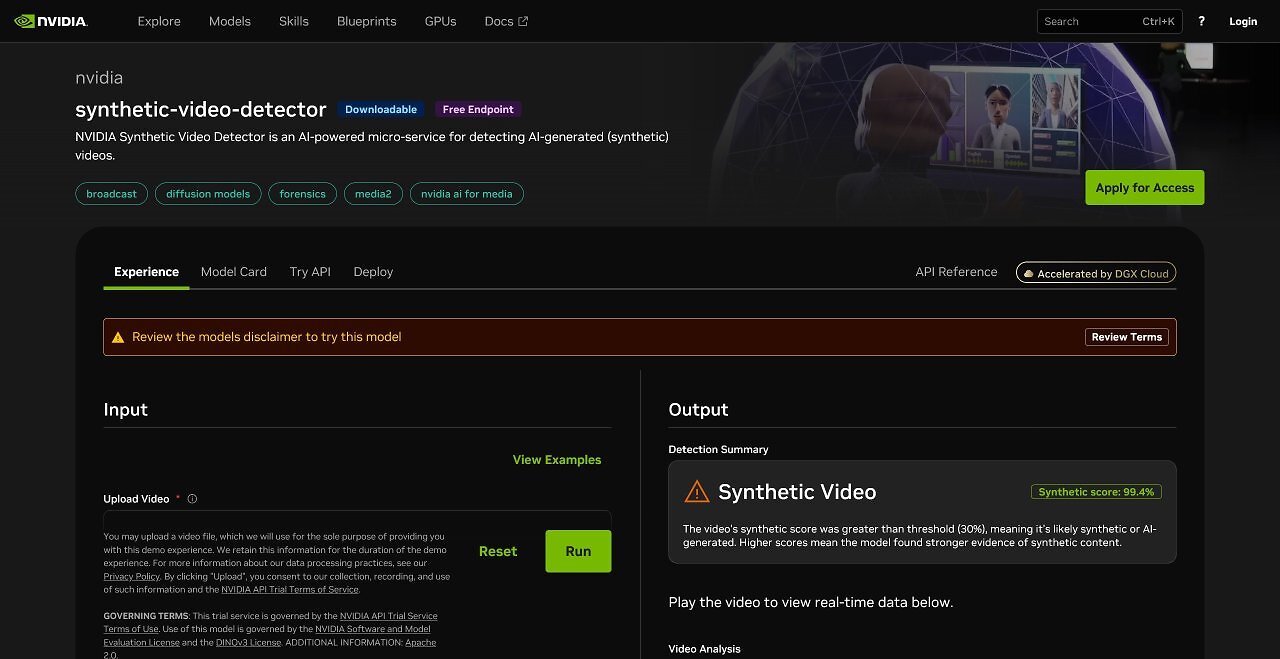This screenshot has height=659, width=1280.
Task: Click the Video Analysis label
Action: click(x=704, y=649)
